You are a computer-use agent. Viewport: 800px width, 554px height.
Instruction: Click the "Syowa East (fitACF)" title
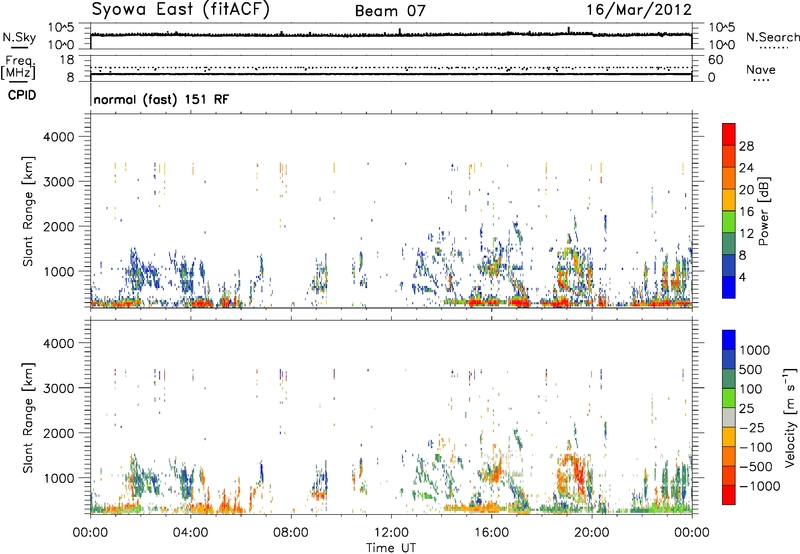tap(181, 10)
